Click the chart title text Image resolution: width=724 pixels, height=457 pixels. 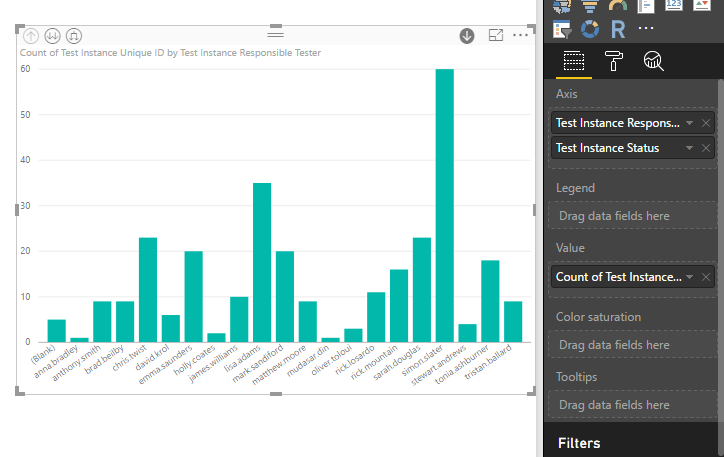pyautogui.click(x=170, y=53)
